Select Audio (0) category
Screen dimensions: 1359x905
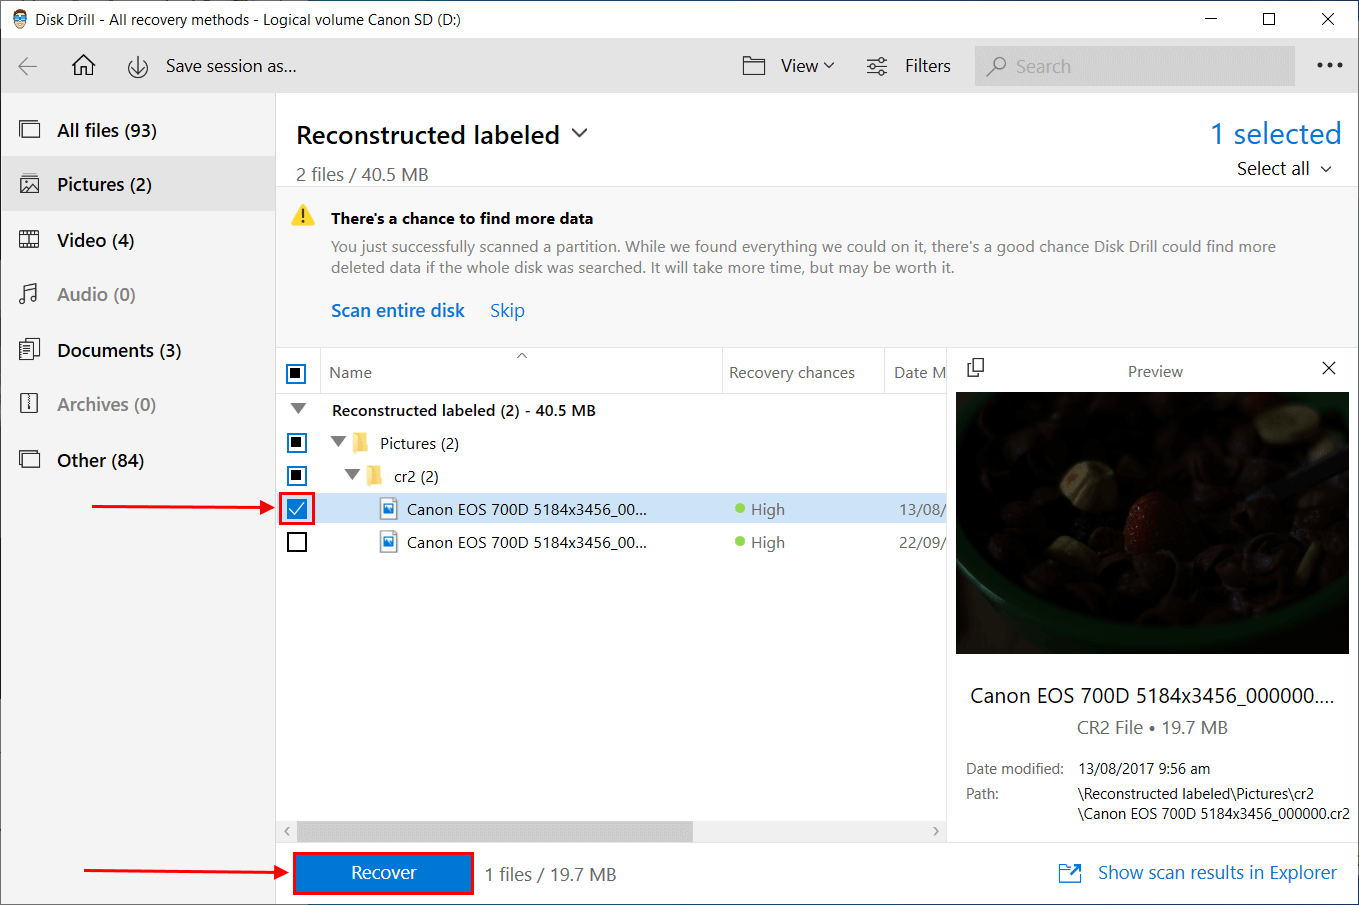(138, 294)
